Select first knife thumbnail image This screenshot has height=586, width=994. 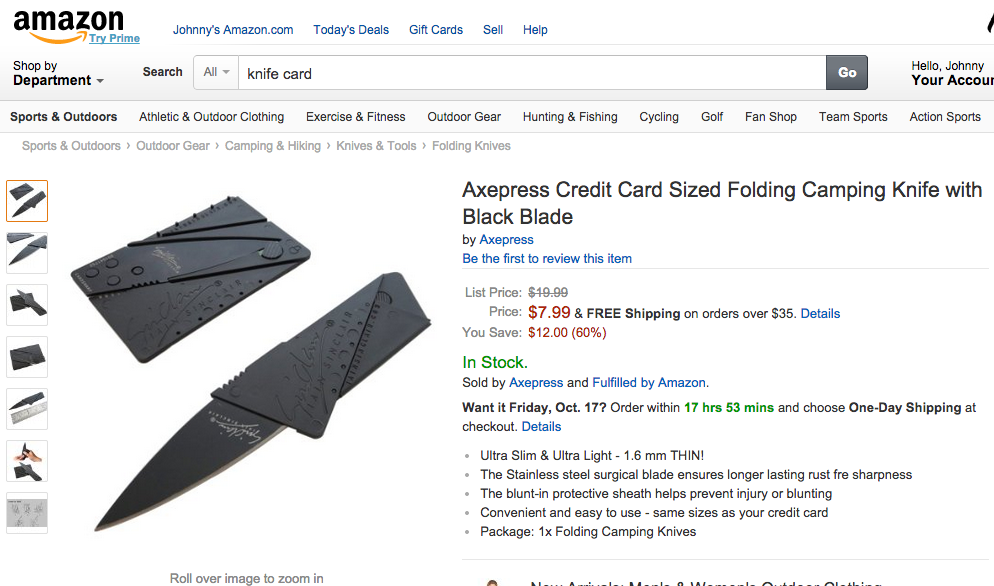pyautogui.click(x=27, y=201)
